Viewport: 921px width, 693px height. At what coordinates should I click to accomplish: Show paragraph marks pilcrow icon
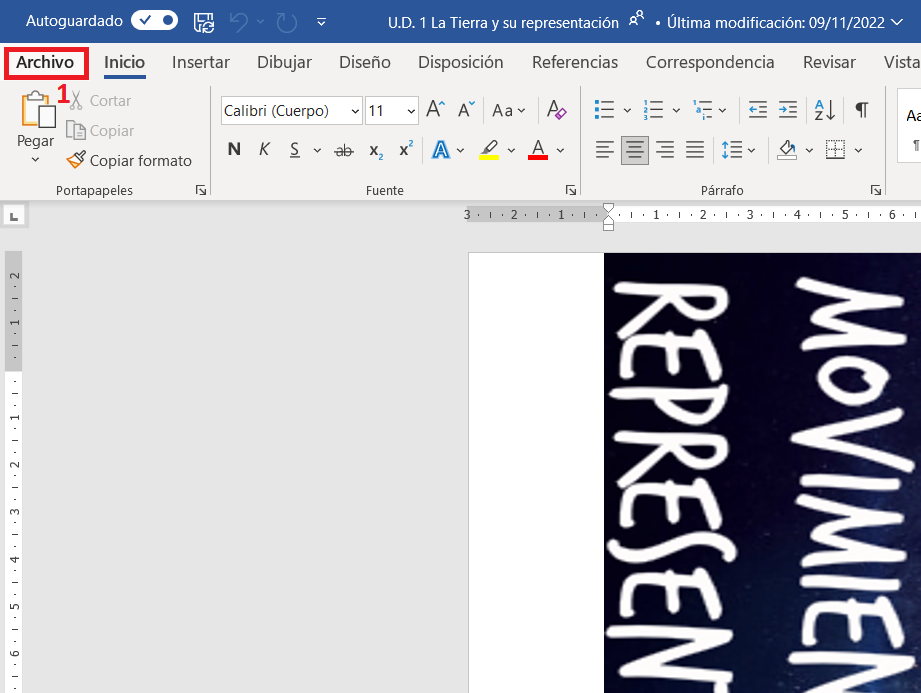click(x=861, y=110)
